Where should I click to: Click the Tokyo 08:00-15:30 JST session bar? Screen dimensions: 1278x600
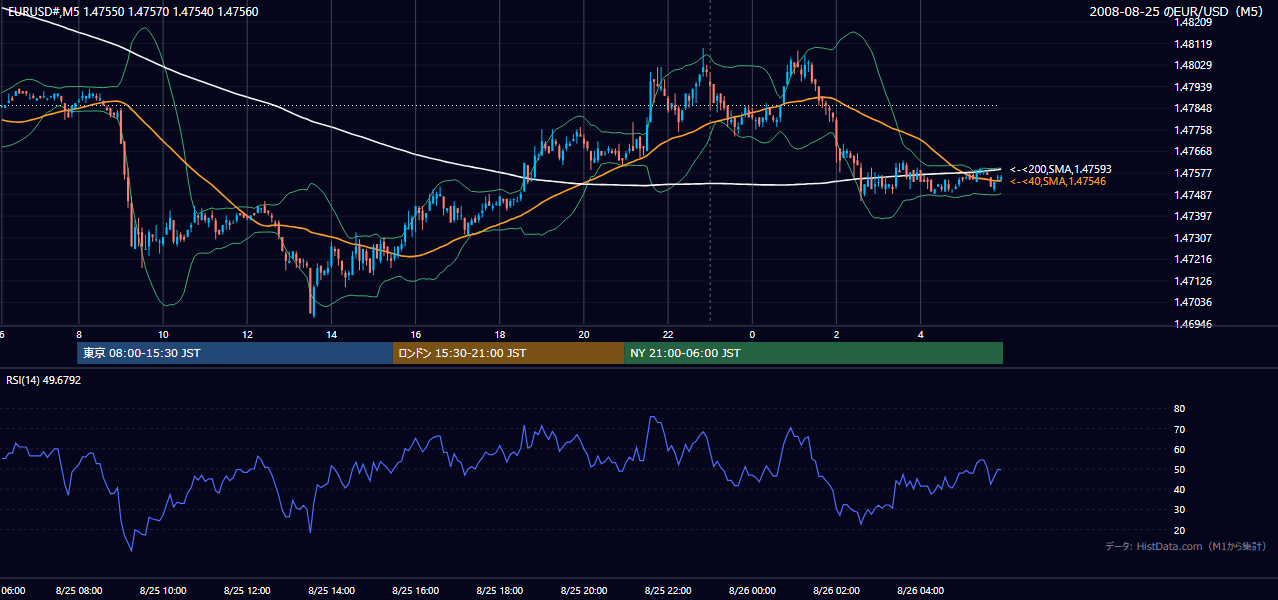(x=235, y=353)
